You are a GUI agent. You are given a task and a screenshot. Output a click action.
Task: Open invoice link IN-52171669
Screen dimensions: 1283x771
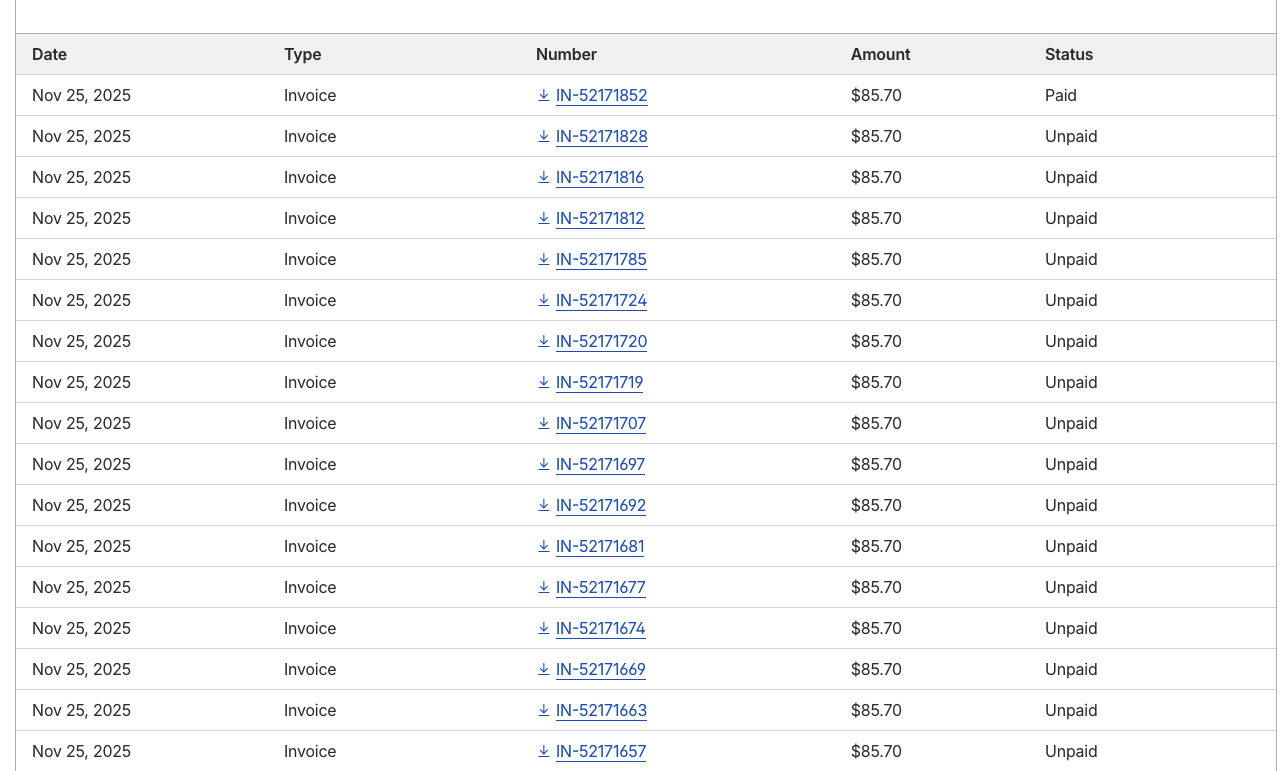(600, 670)
